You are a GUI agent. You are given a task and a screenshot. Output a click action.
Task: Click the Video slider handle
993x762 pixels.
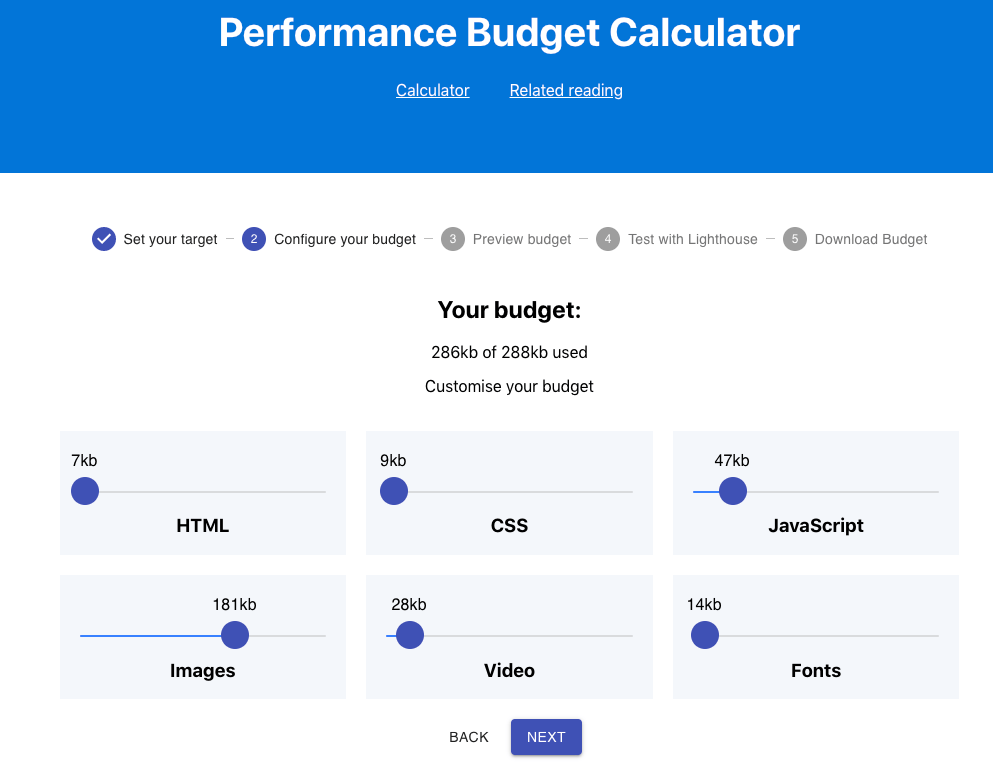(410, 635)
